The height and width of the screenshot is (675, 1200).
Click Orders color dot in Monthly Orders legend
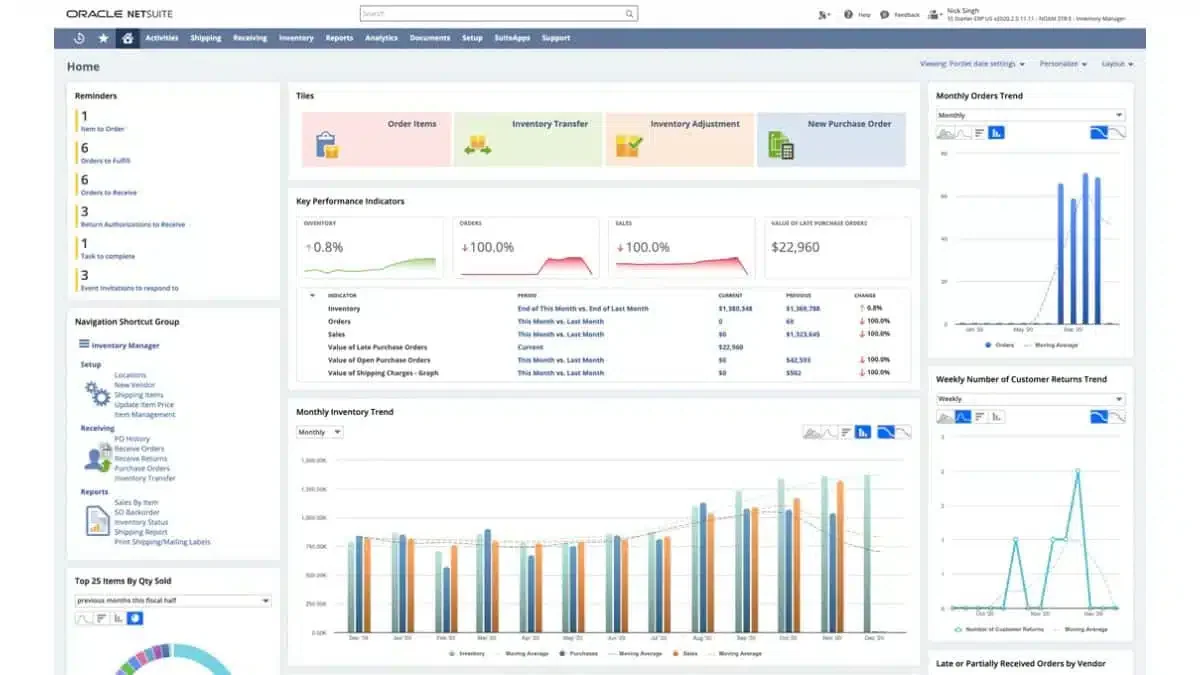click(988, 344)
